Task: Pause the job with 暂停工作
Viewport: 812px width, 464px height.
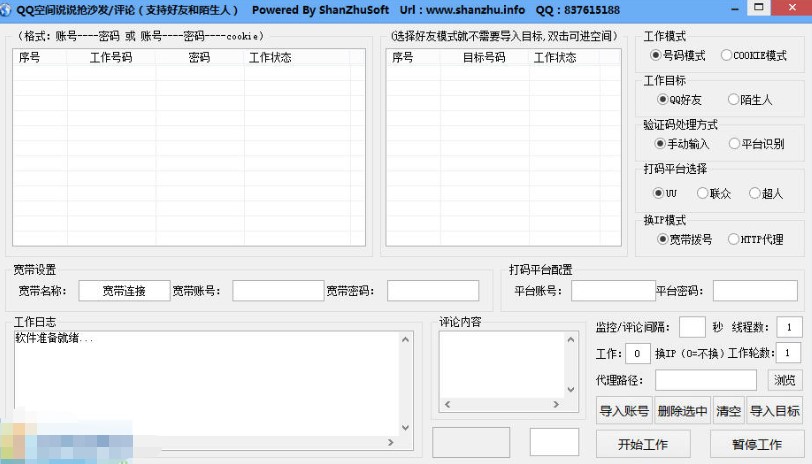Action: coord(757,444)
